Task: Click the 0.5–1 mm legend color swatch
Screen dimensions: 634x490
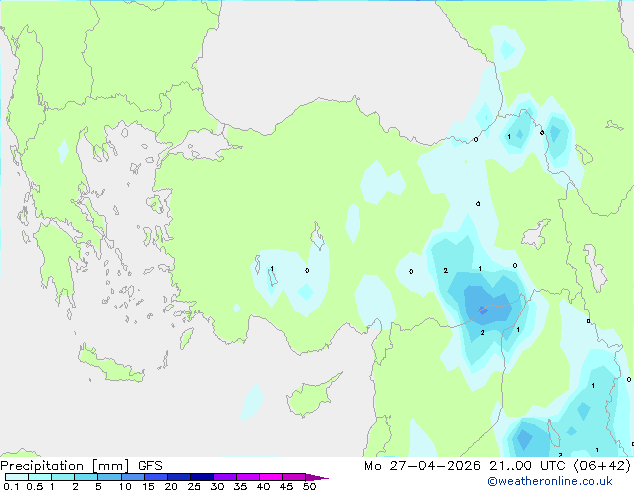Action: (x=40, y=477)
